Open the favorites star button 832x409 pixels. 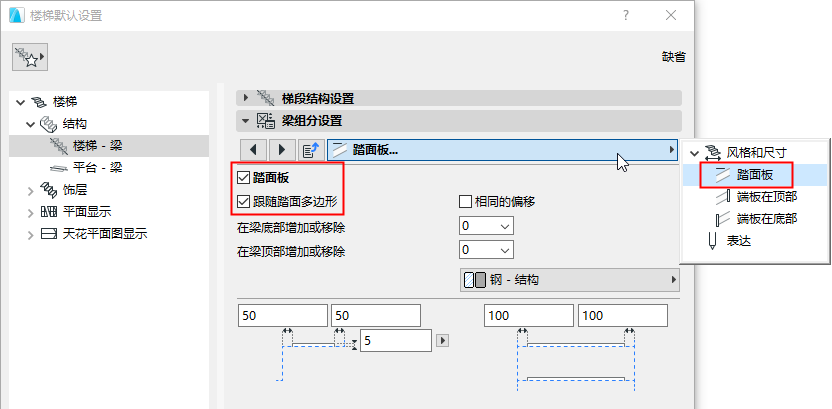coord(30,57)
